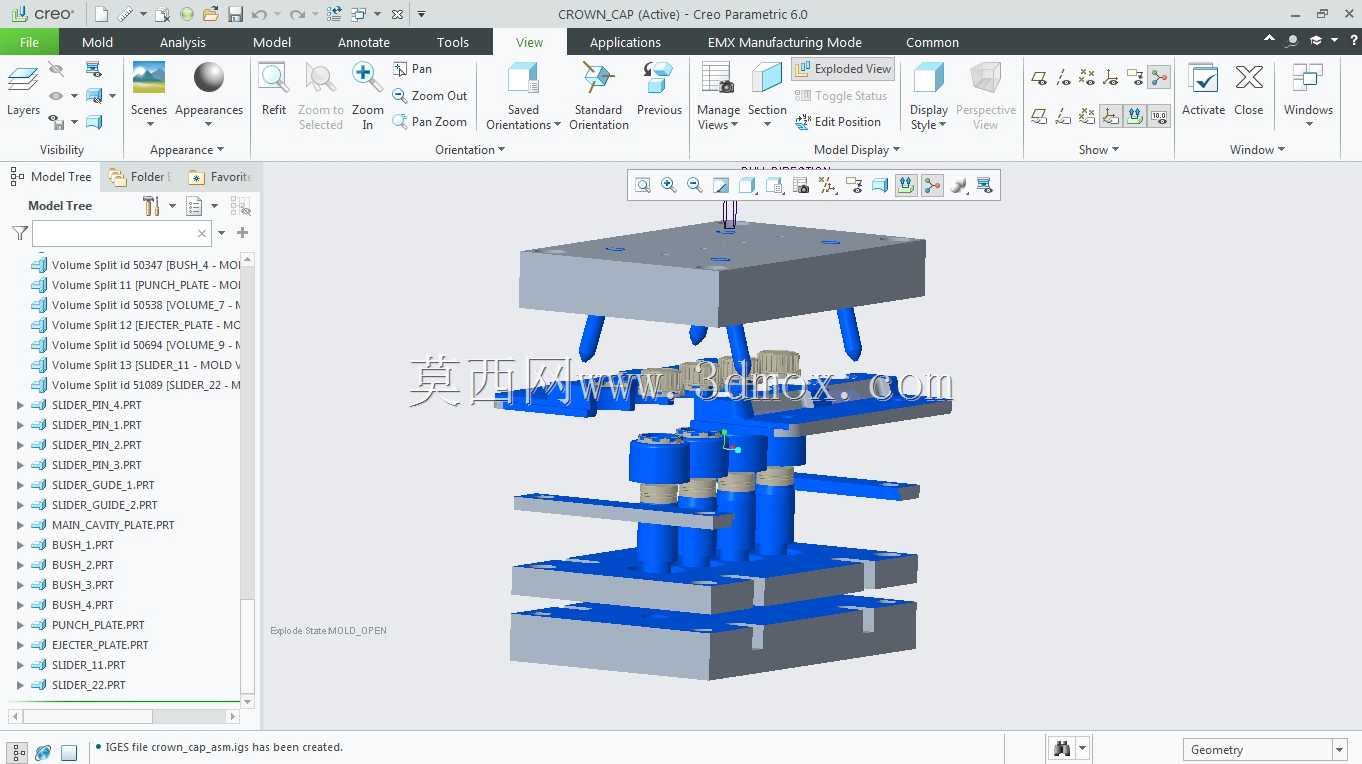Click the model tree horizontal scrollbar
1362x764 pixels.
(124, 716)
